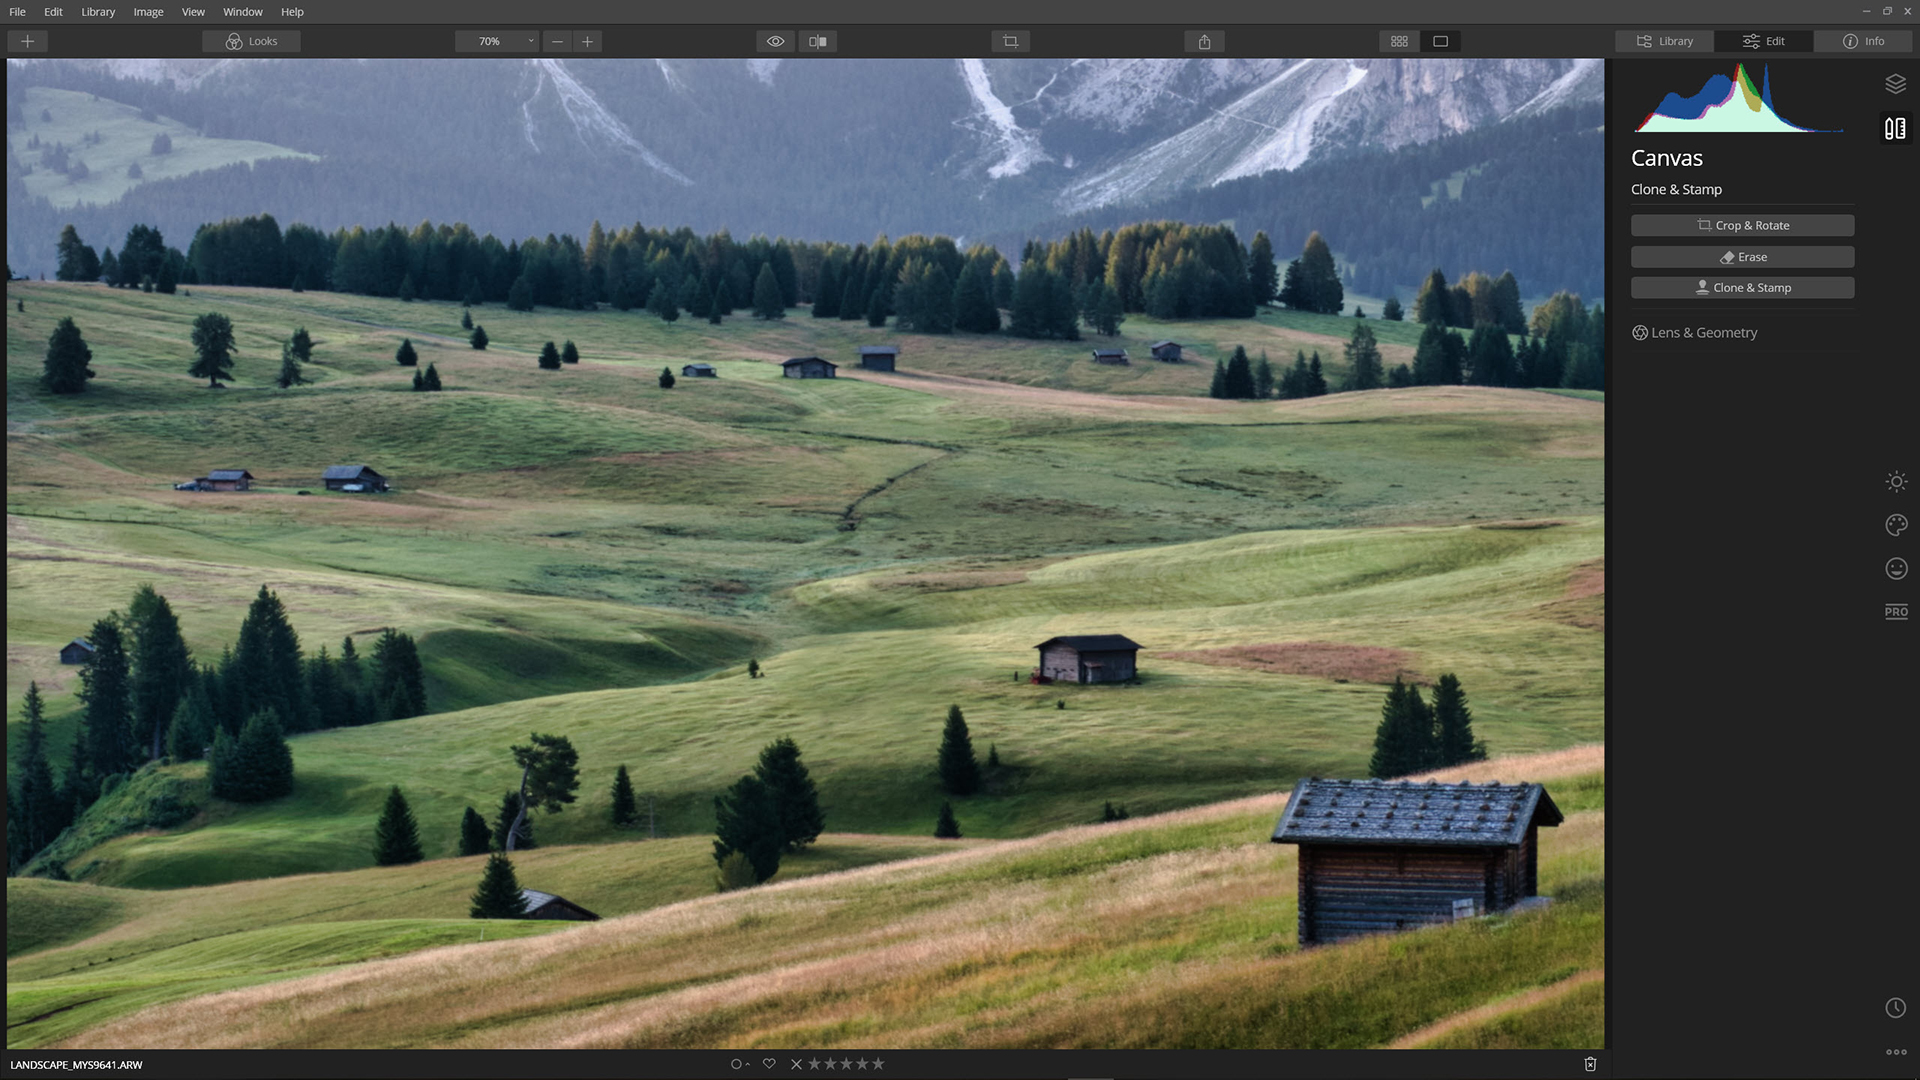
Task: Zoom out with the minus button
Action: coord(558,41)
